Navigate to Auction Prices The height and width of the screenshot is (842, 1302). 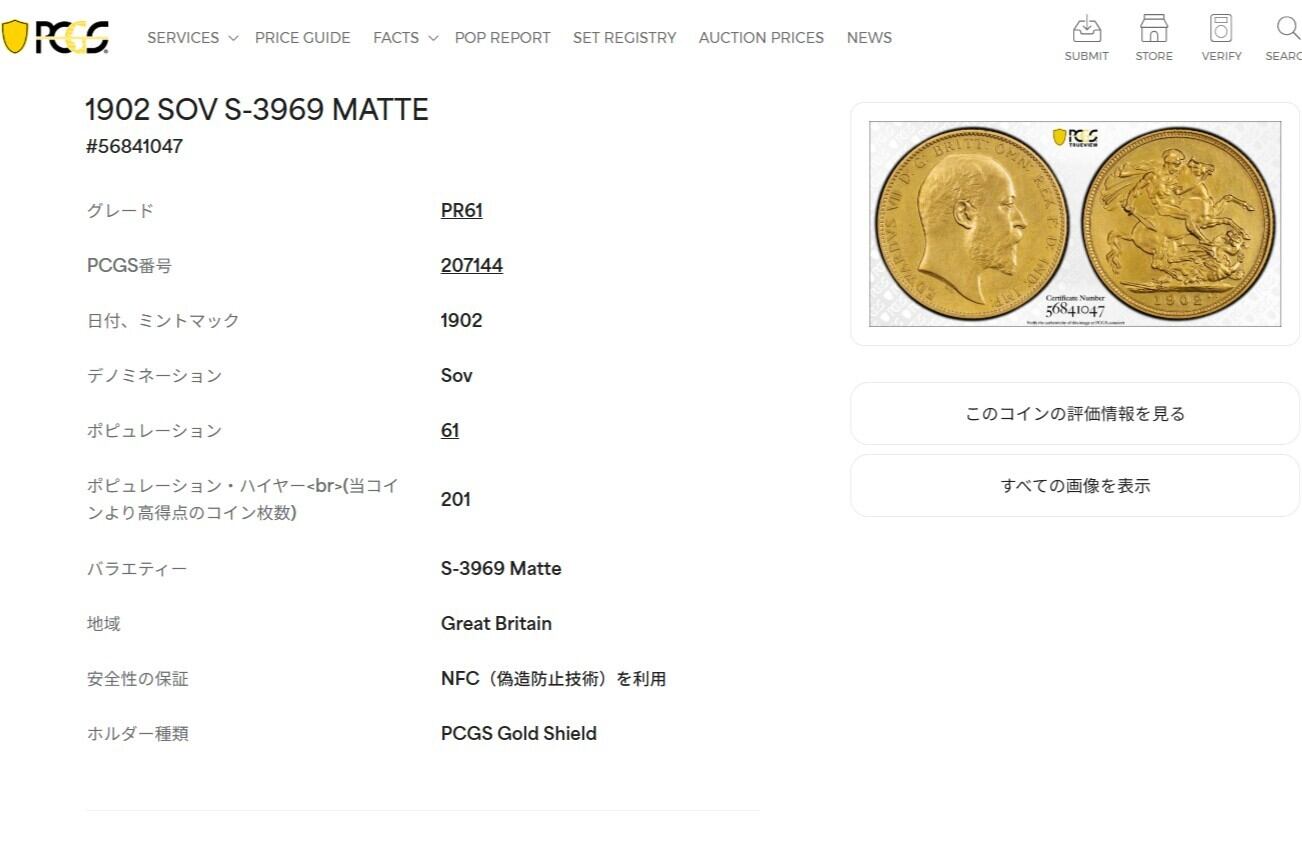pyautogui.click(x=762, y=38)
